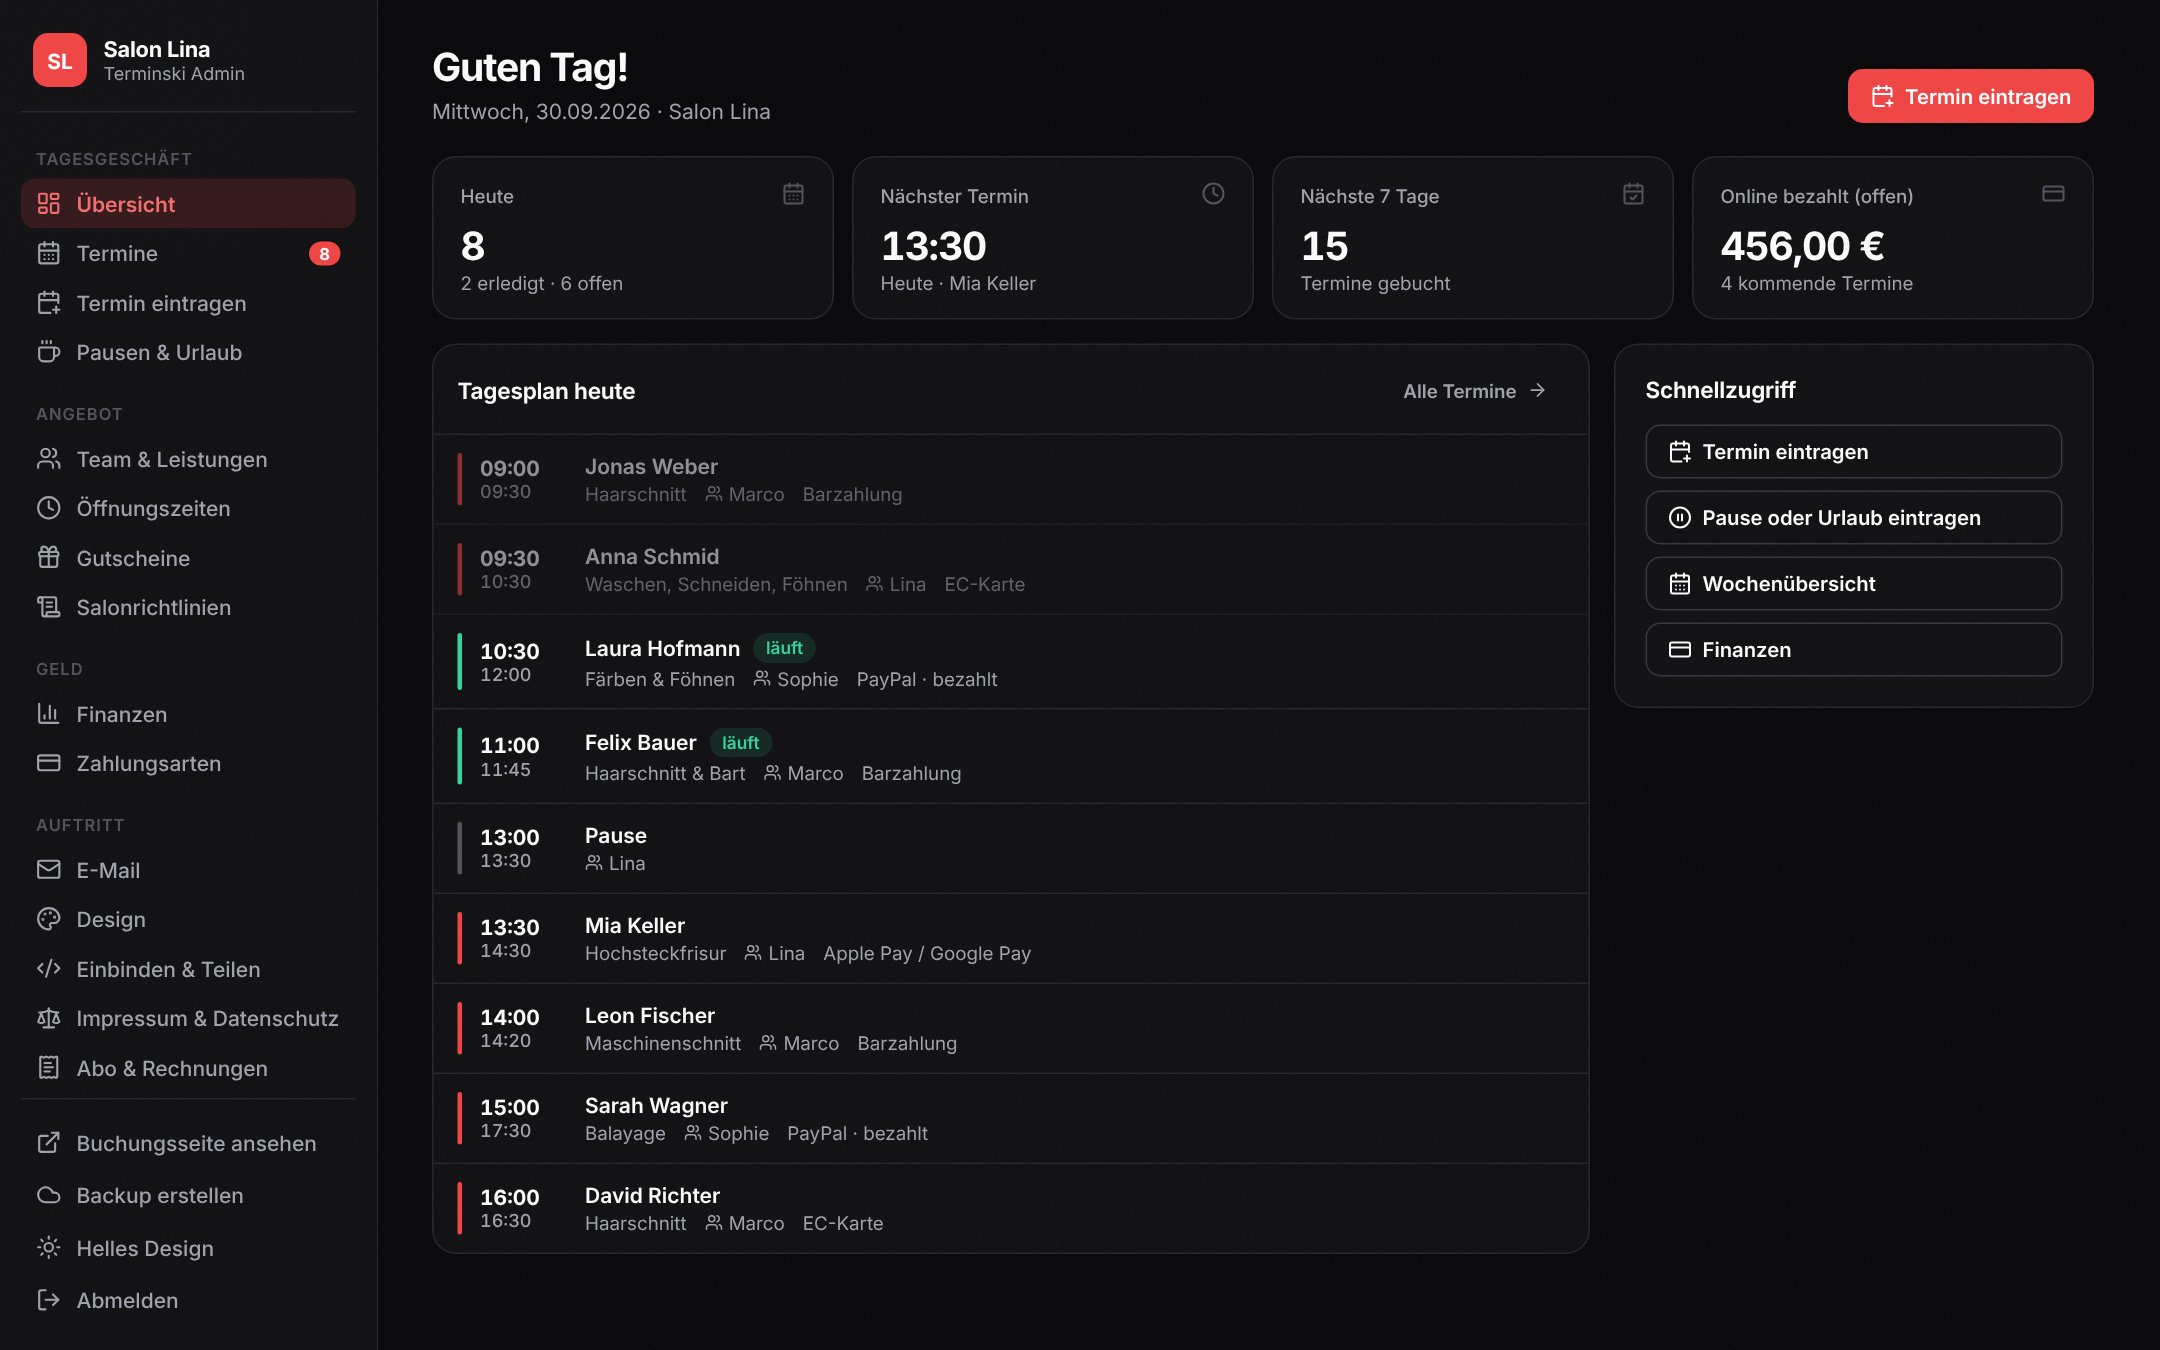
Task: Open Leon Fischer's Maschinenschnitt appointment
Action: (1010, 1028)
